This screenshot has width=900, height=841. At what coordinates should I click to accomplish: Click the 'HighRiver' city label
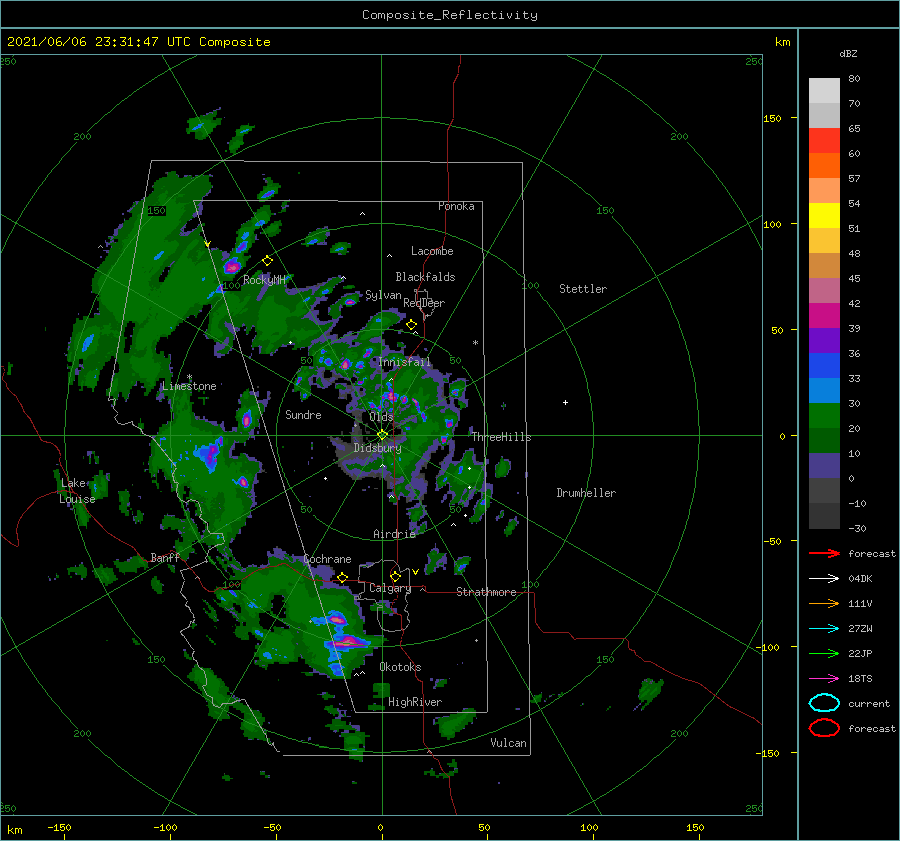pos(415,702)
